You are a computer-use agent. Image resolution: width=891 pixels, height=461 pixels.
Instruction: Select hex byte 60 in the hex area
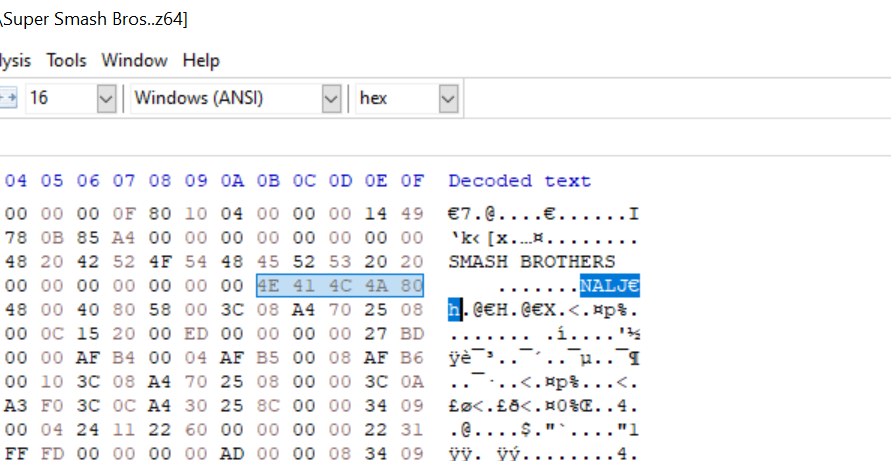[x=196, y=430]
